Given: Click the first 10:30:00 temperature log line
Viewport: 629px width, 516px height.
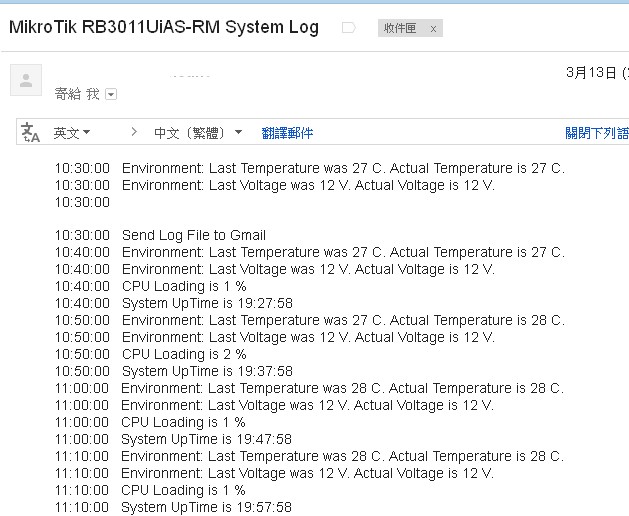Looking at the screenshot, I should coord(310,168).
